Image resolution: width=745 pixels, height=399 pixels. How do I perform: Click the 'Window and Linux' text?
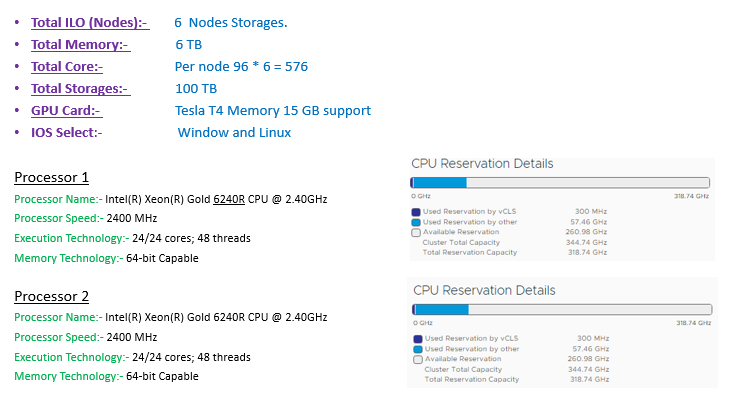tap(234, 133)
